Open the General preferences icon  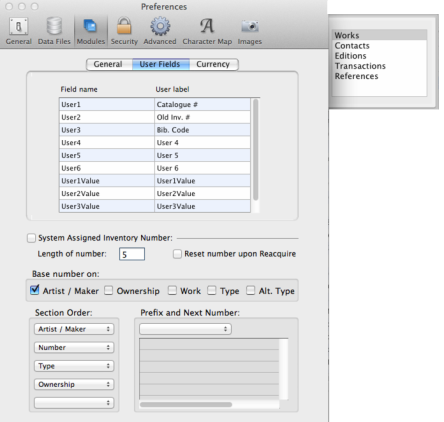(x=19, y=31)
